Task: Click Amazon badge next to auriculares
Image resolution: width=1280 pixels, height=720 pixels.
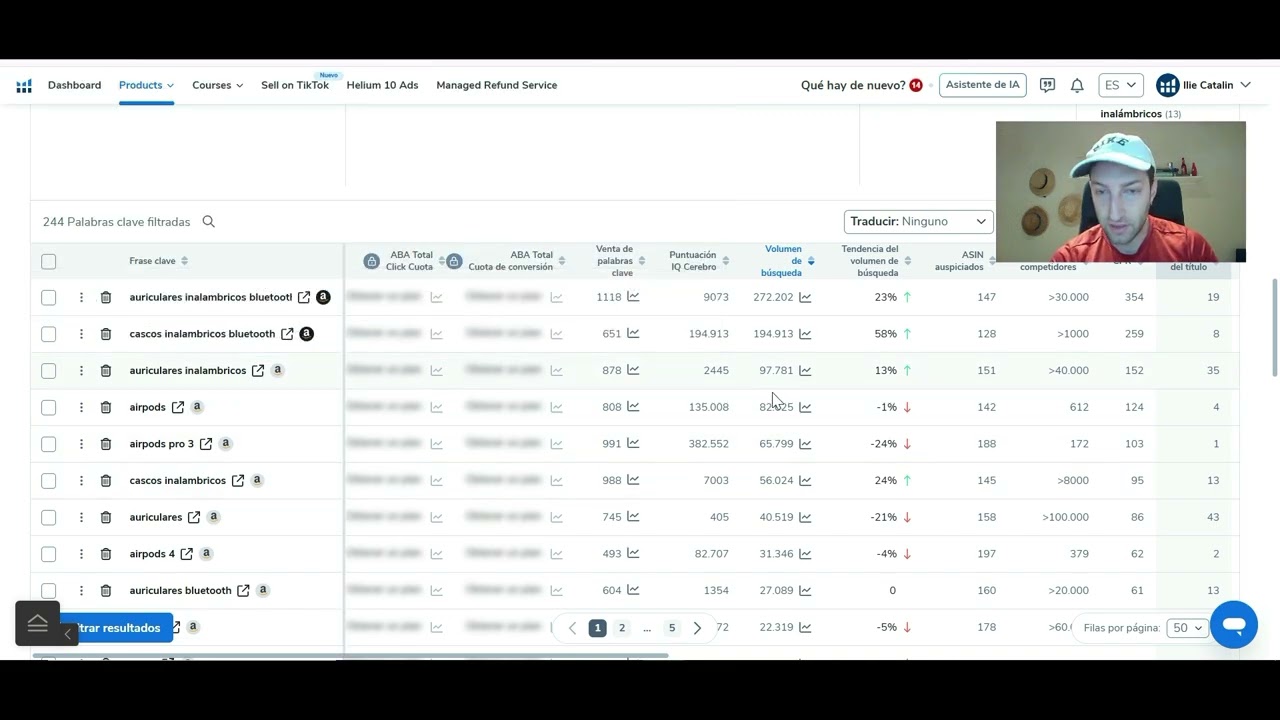Action: tap(214, 517)
